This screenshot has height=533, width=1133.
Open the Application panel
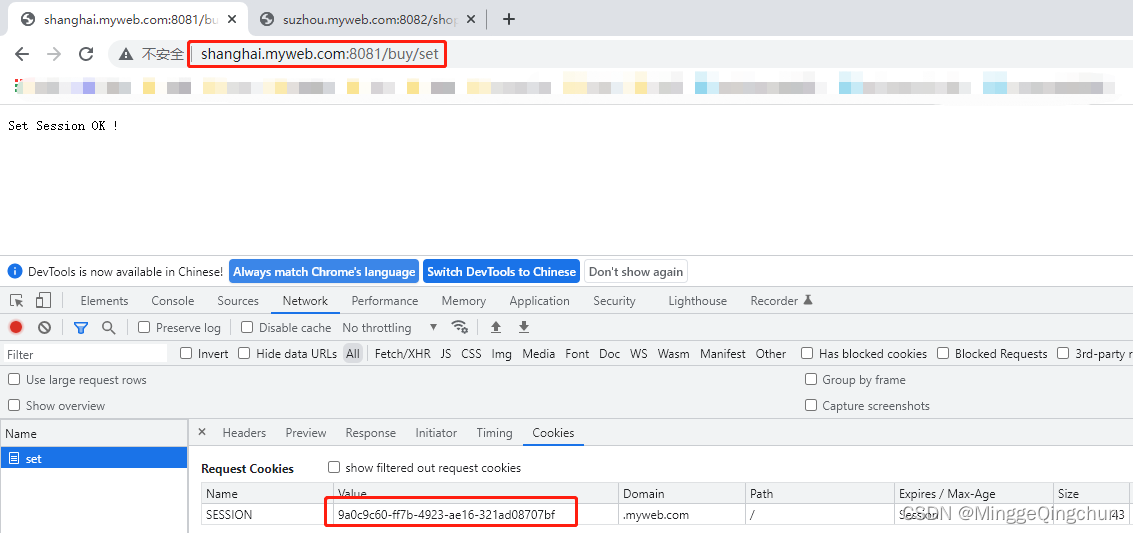(539, 300)
